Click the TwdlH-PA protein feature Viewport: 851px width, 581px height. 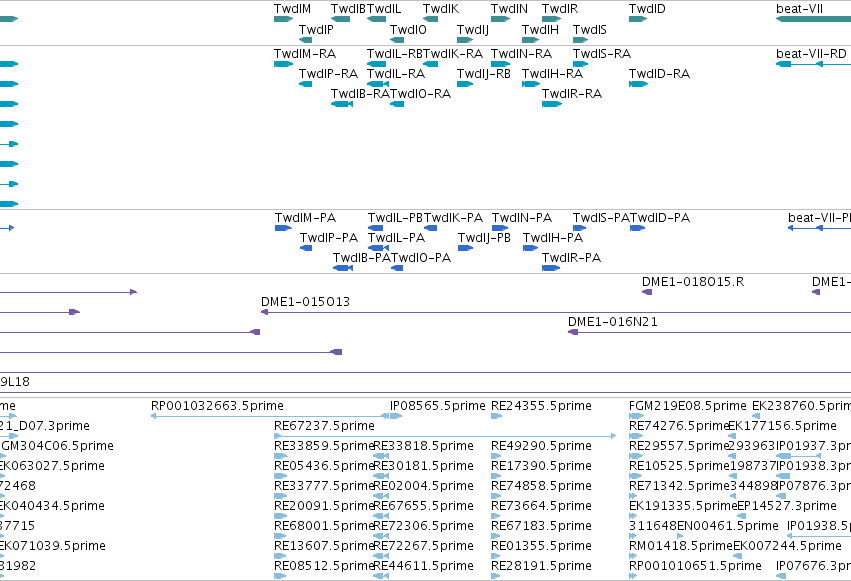[x=530, y=248]
